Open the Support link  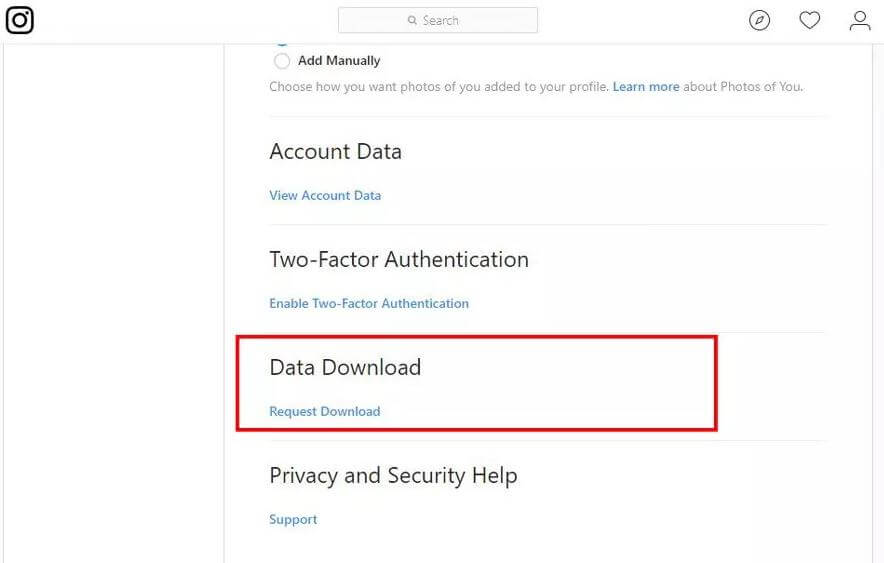(293, 519)
